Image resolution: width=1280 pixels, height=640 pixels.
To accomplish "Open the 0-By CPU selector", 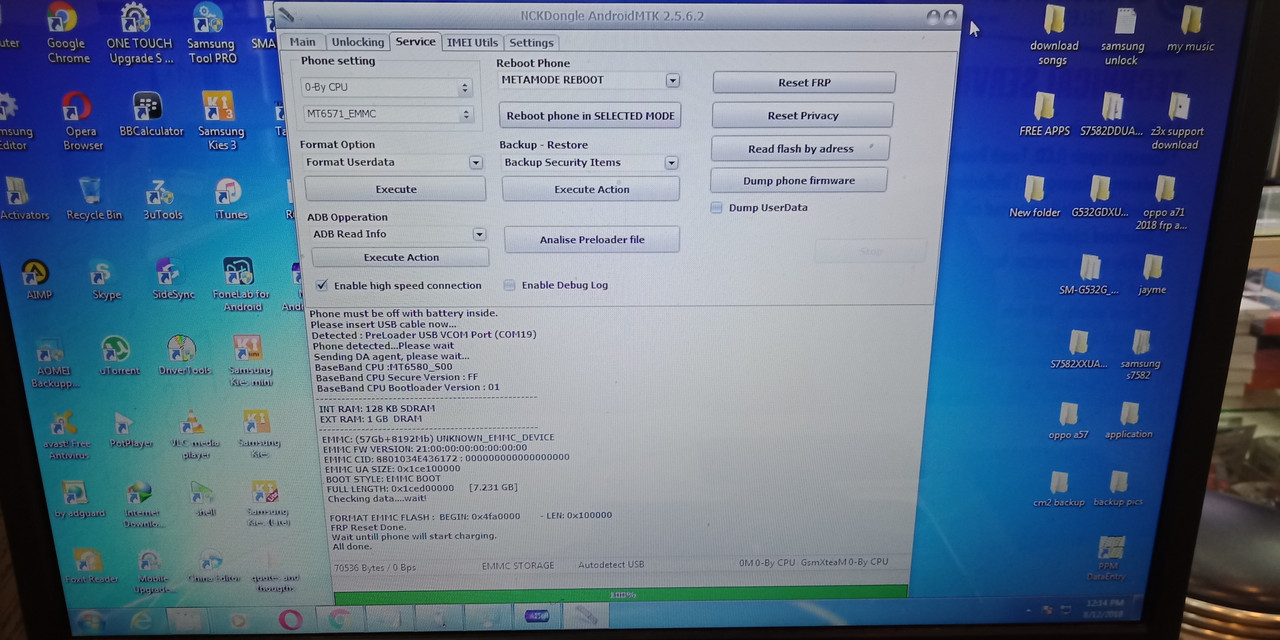I will (x=386, y=88).
